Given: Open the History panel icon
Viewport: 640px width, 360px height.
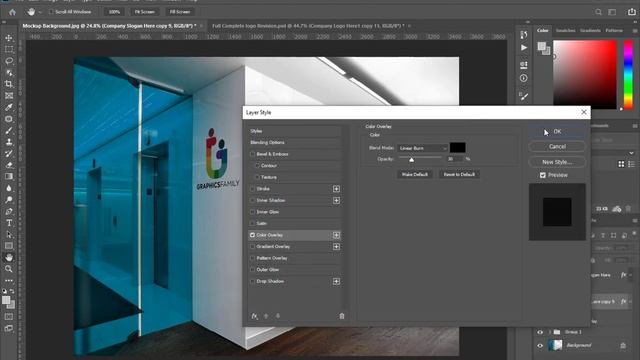Looking at the screenshot, I should (524, 35).
